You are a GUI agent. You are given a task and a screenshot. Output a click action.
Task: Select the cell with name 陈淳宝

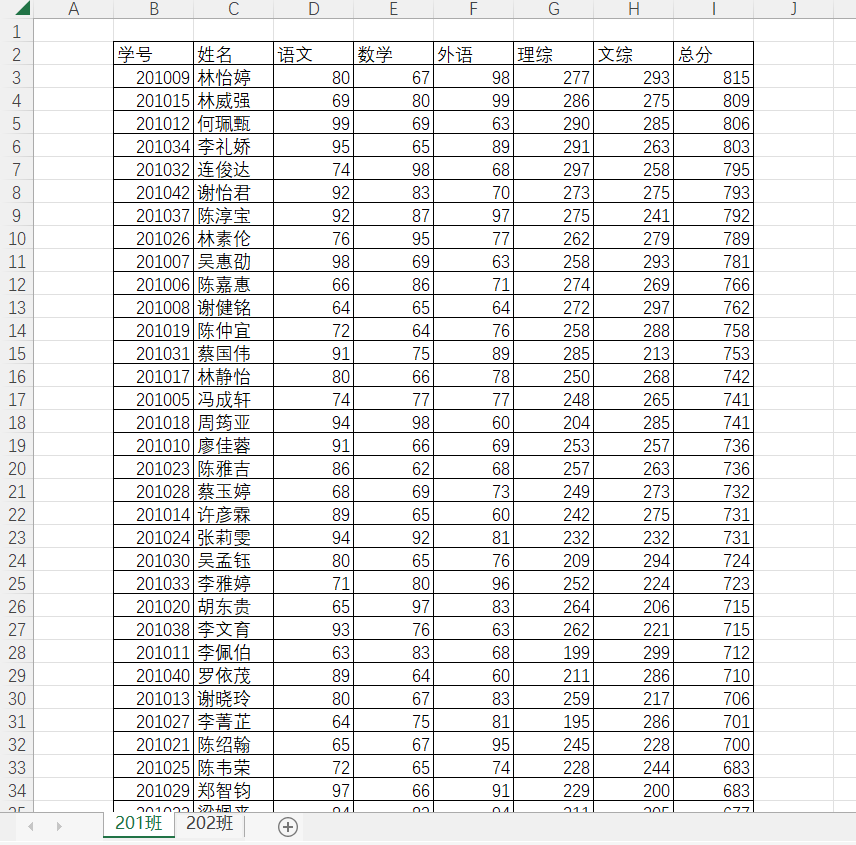pos(233,216)
